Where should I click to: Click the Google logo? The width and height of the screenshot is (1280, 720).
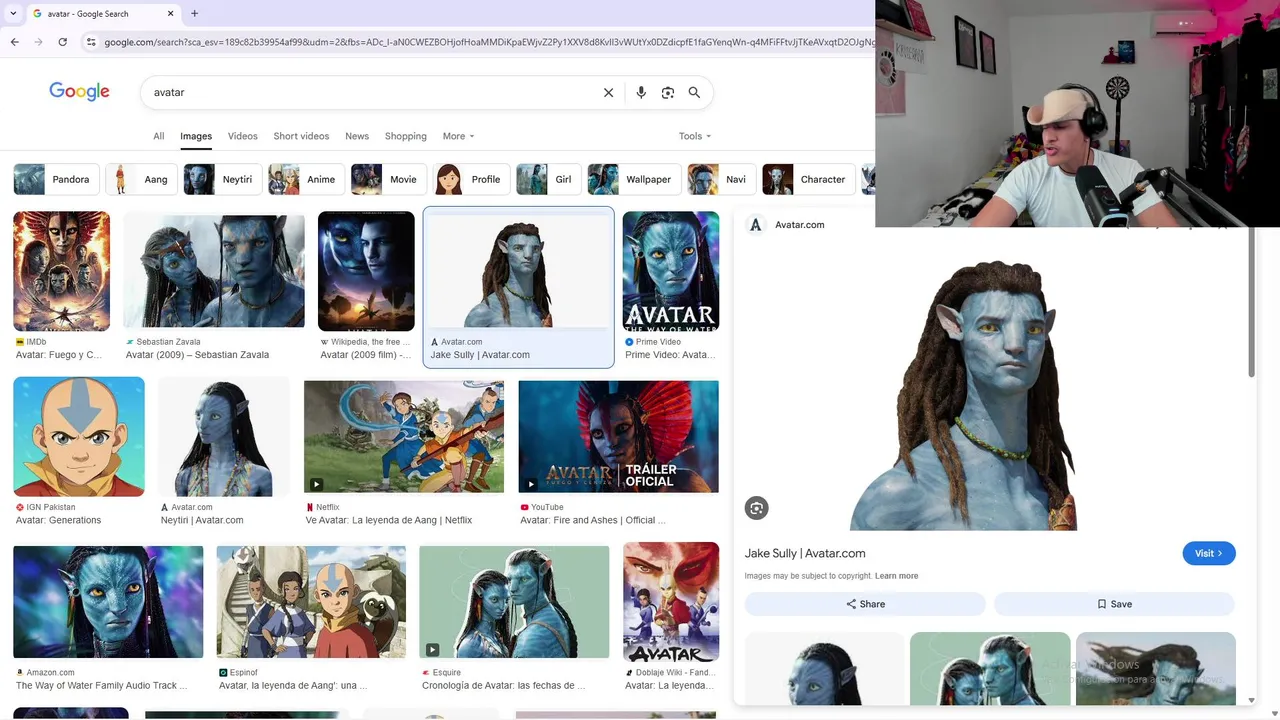(79, 92)
